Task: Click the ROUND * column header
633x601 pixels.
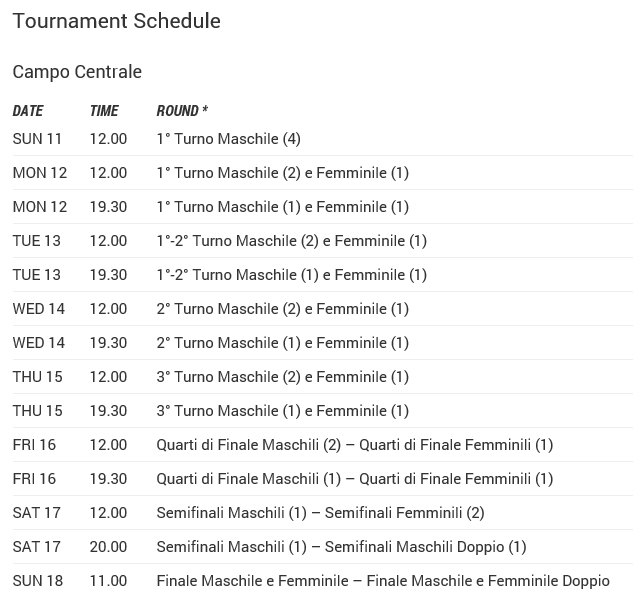Action: coord(182,111)
